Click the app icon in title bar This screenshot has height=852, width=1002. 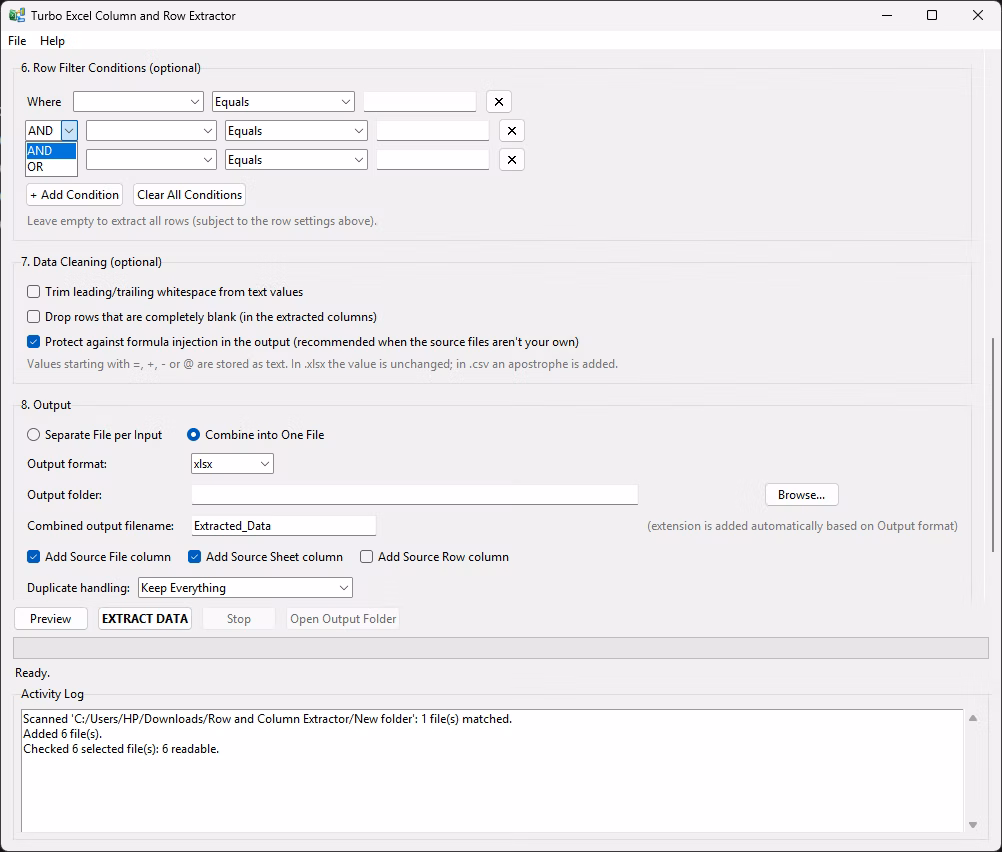point(17,15)
